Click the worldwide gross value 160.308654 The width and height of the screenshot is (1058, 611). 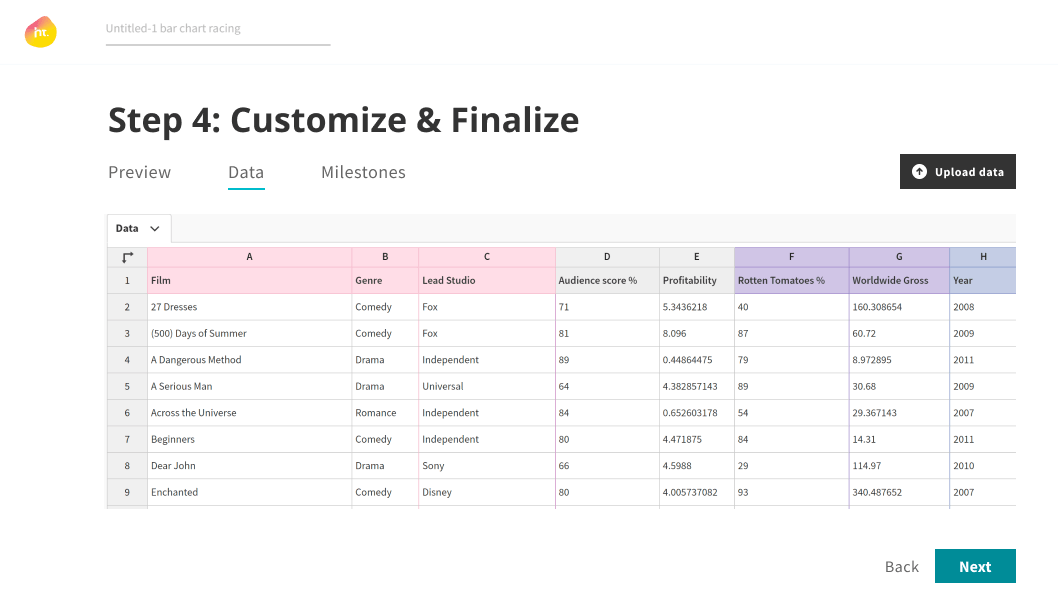pyautogui.click(x=899, y=307)
